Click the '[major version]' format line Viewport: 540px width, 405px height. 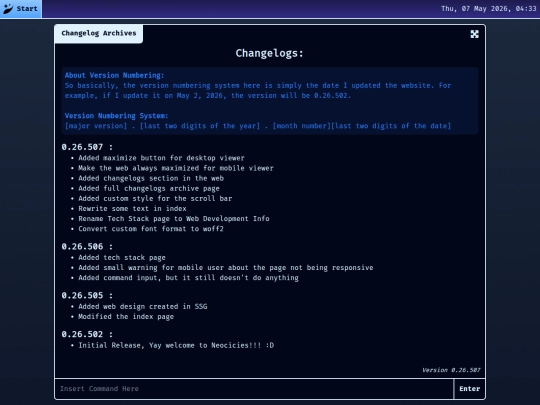coord(258,126)
